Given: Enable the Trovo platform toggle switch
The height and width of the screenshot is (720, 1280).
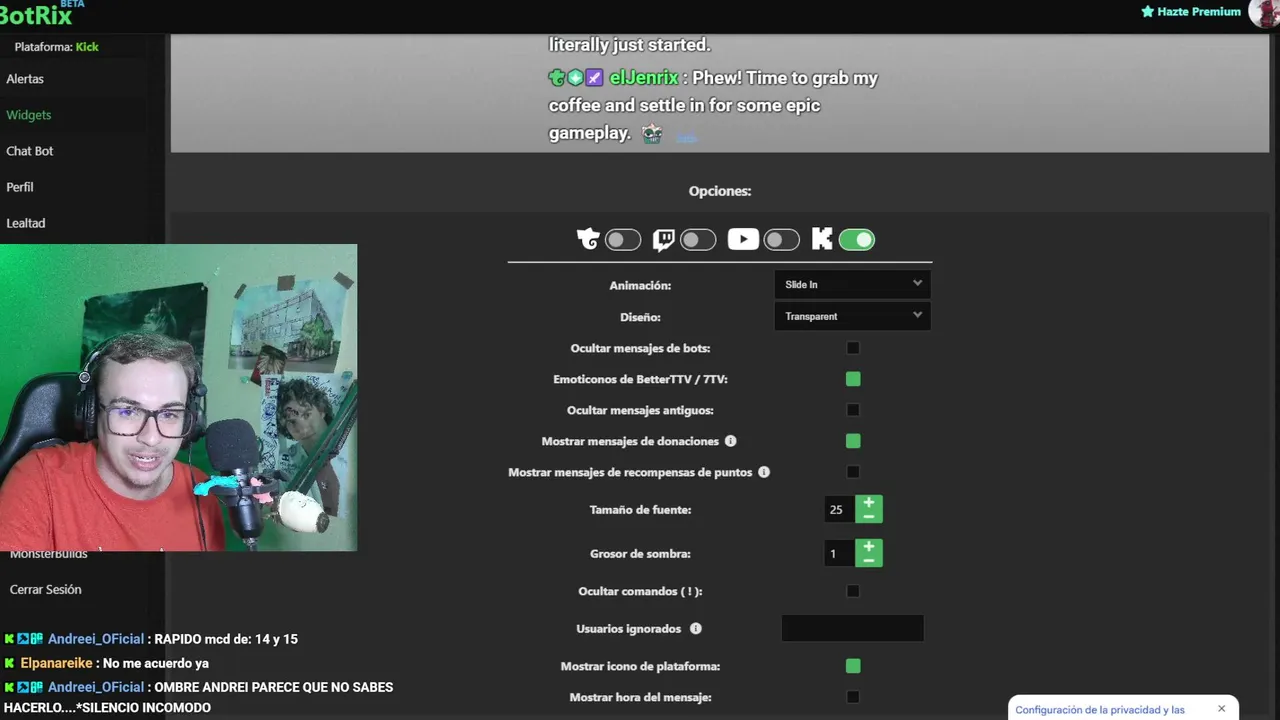Looking at the screenshot, I should (x=623, y=240).
